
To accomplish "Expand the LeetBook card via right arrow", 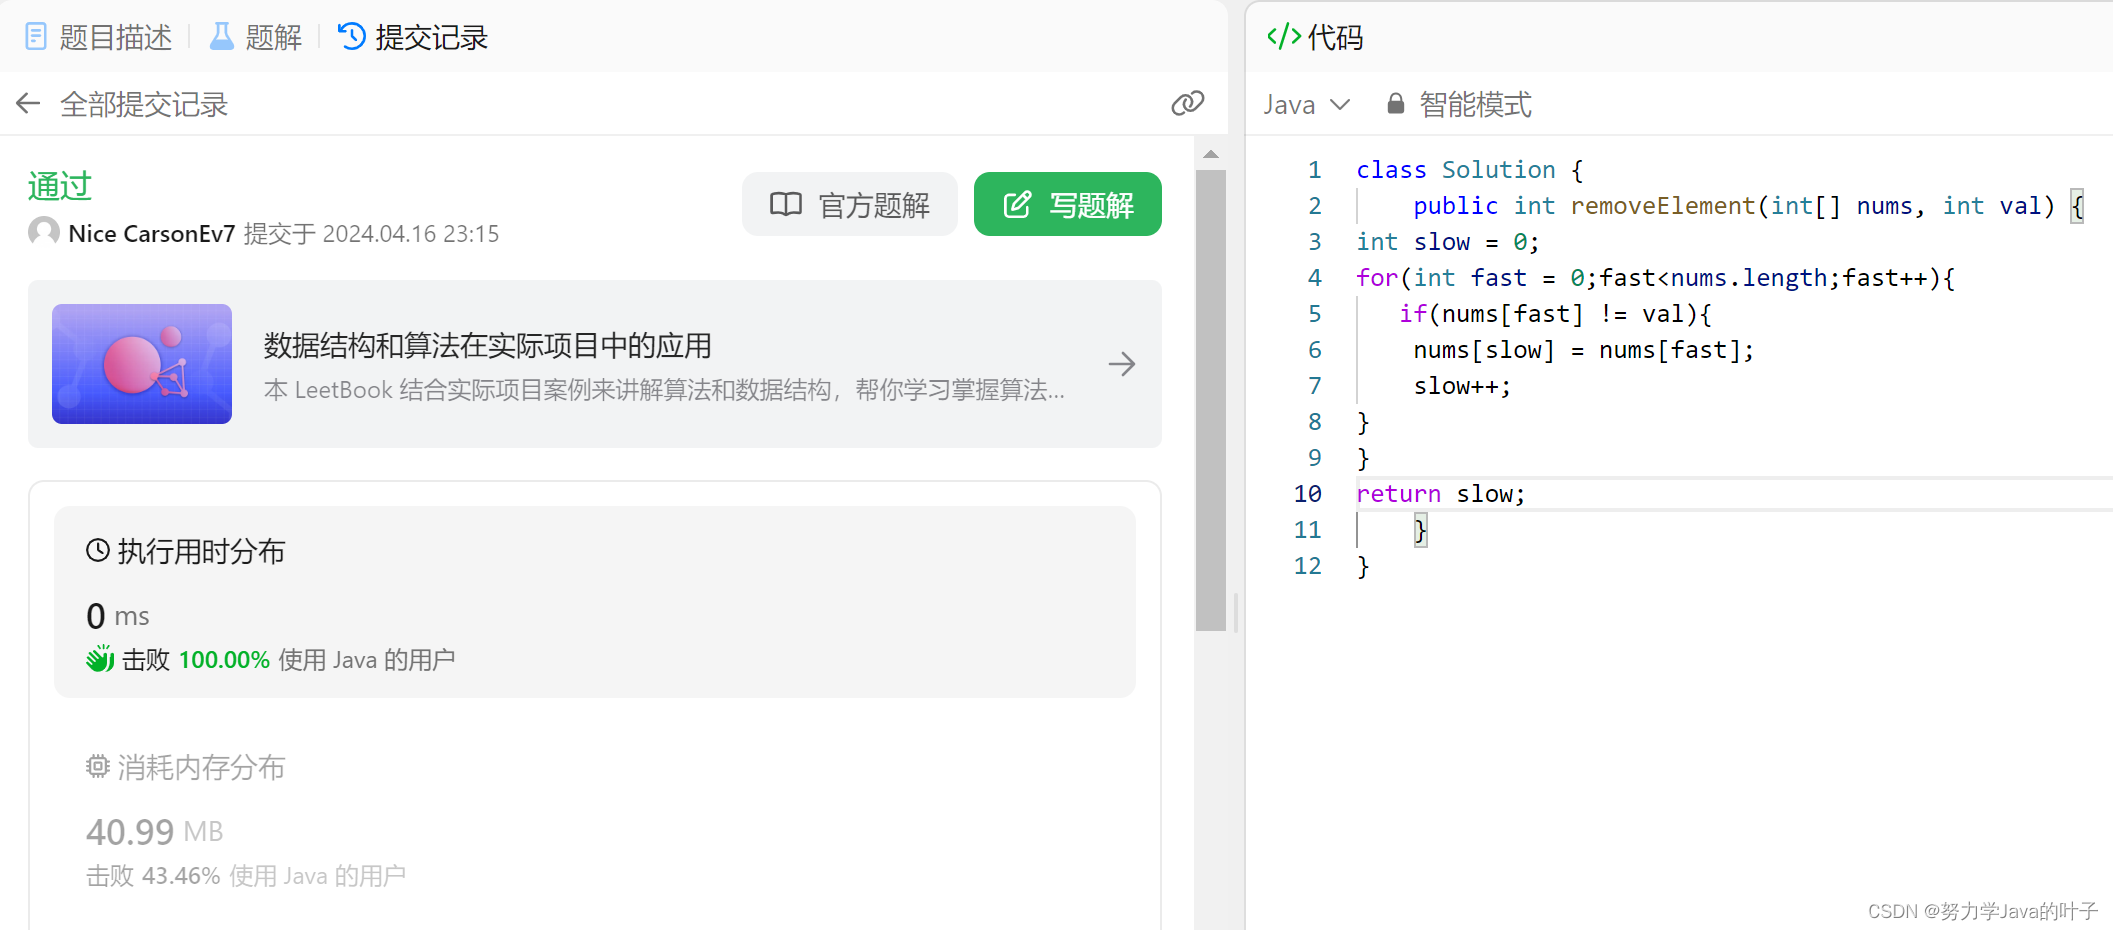I will point(1122,364).
